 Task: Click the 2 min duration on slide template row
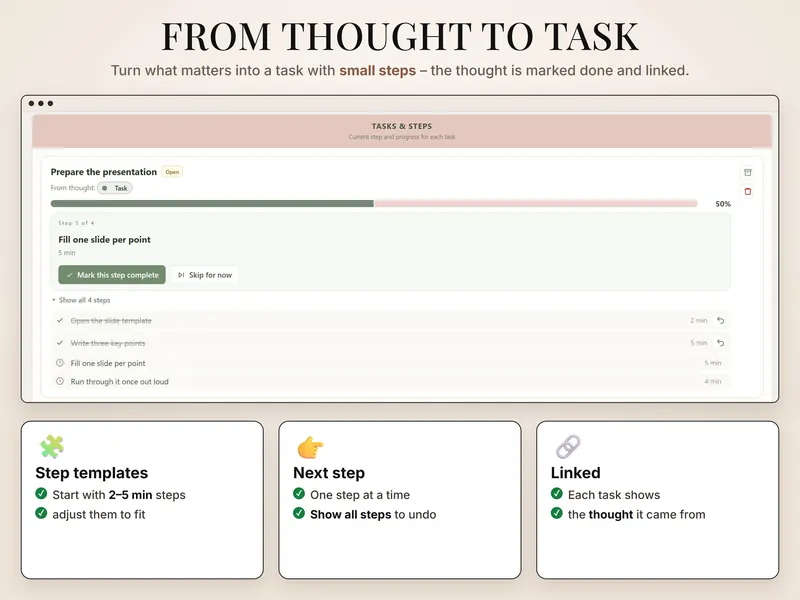point(698,320)
